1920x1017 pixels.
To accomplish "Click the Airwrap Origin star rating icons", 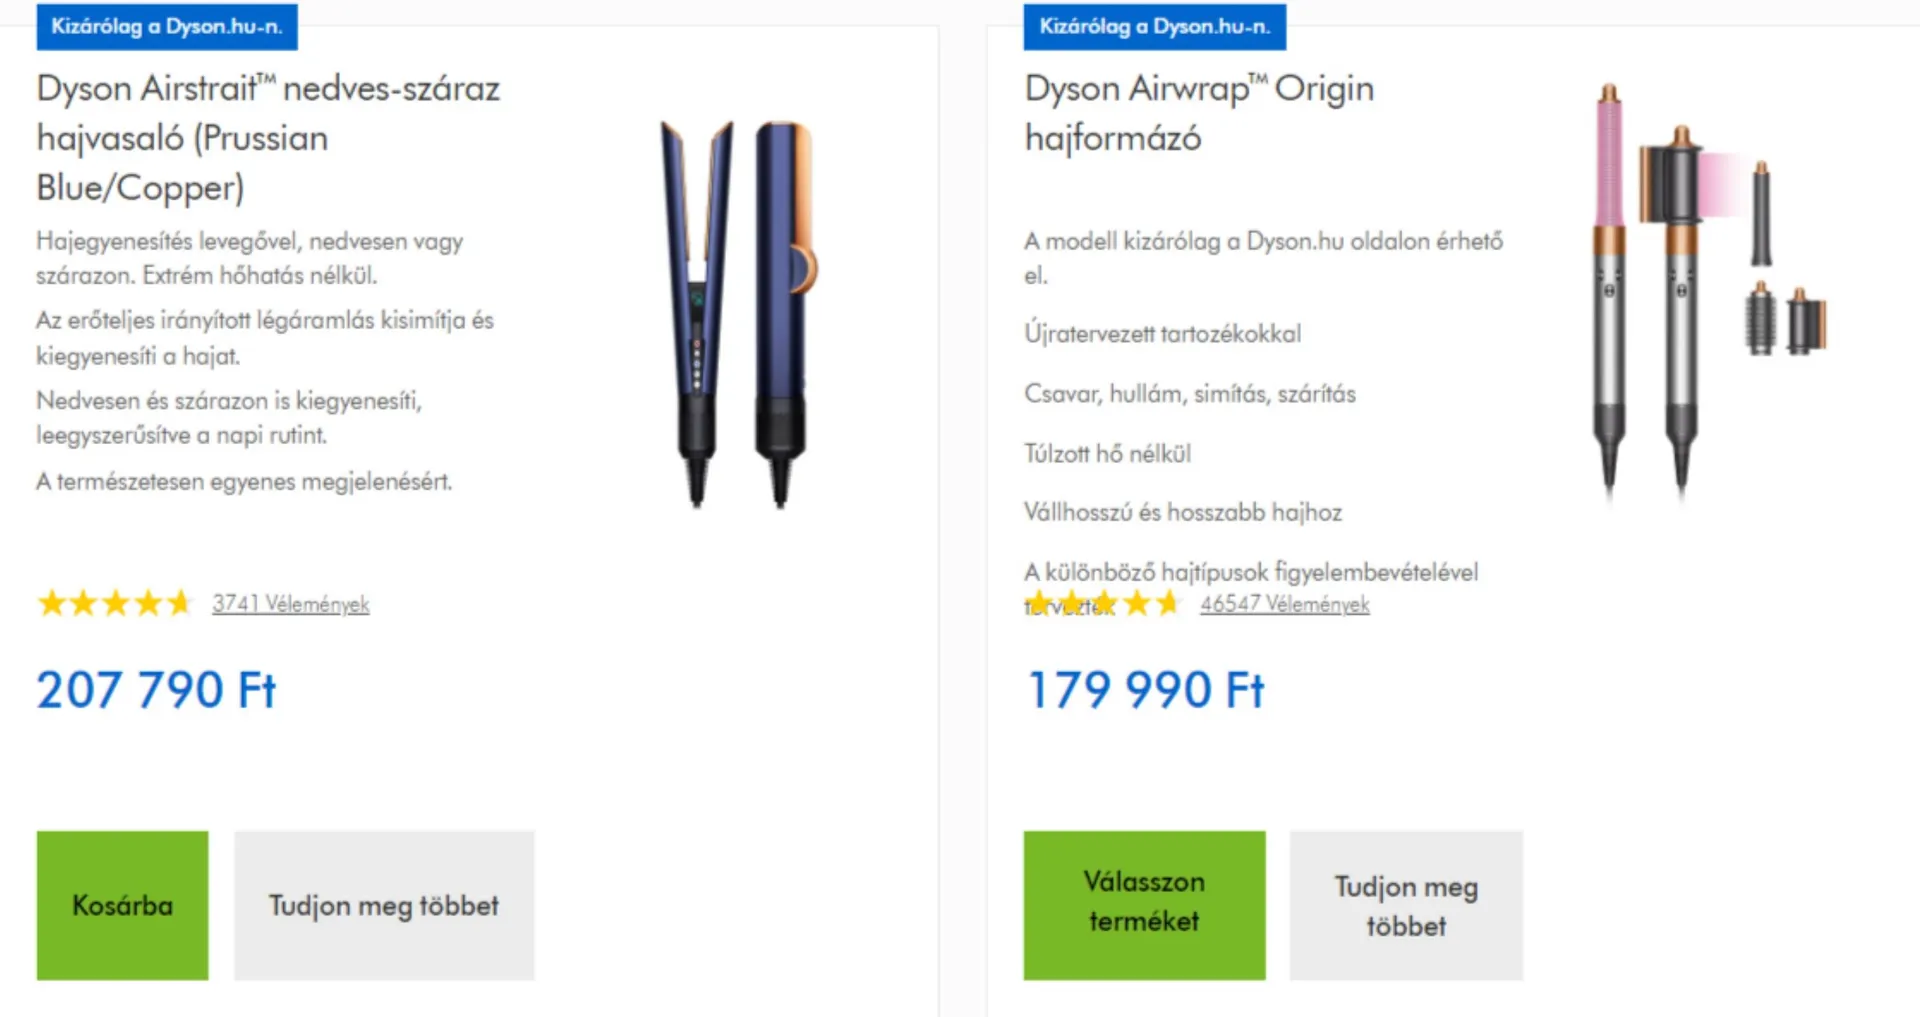I will [1102, 603].
